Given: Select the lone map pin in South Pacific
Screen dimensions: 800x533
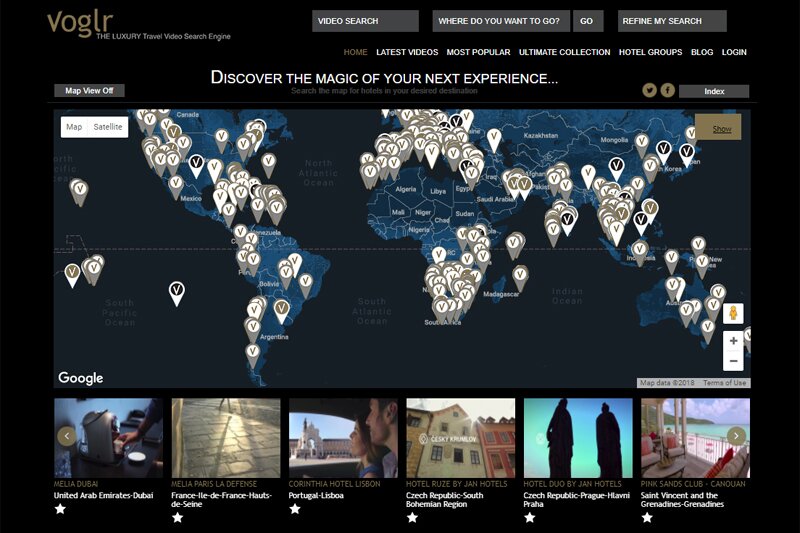Looking at the screenshot, I should pyautogui.click(x=177, y=293).
